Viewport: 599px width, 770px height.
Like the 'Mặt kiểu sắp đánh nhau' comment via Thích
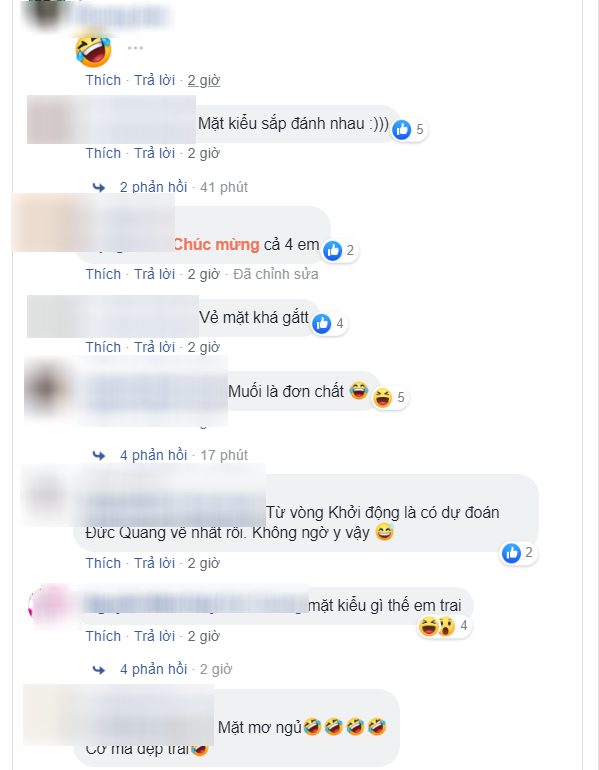coord(103,153)
